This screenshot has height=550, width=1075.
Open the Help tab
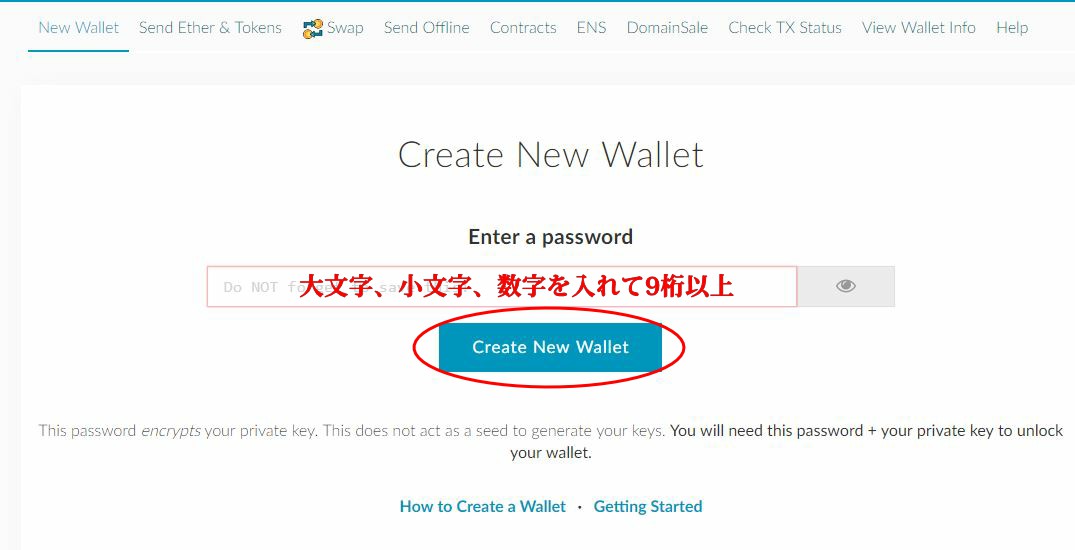point(1012,28)
